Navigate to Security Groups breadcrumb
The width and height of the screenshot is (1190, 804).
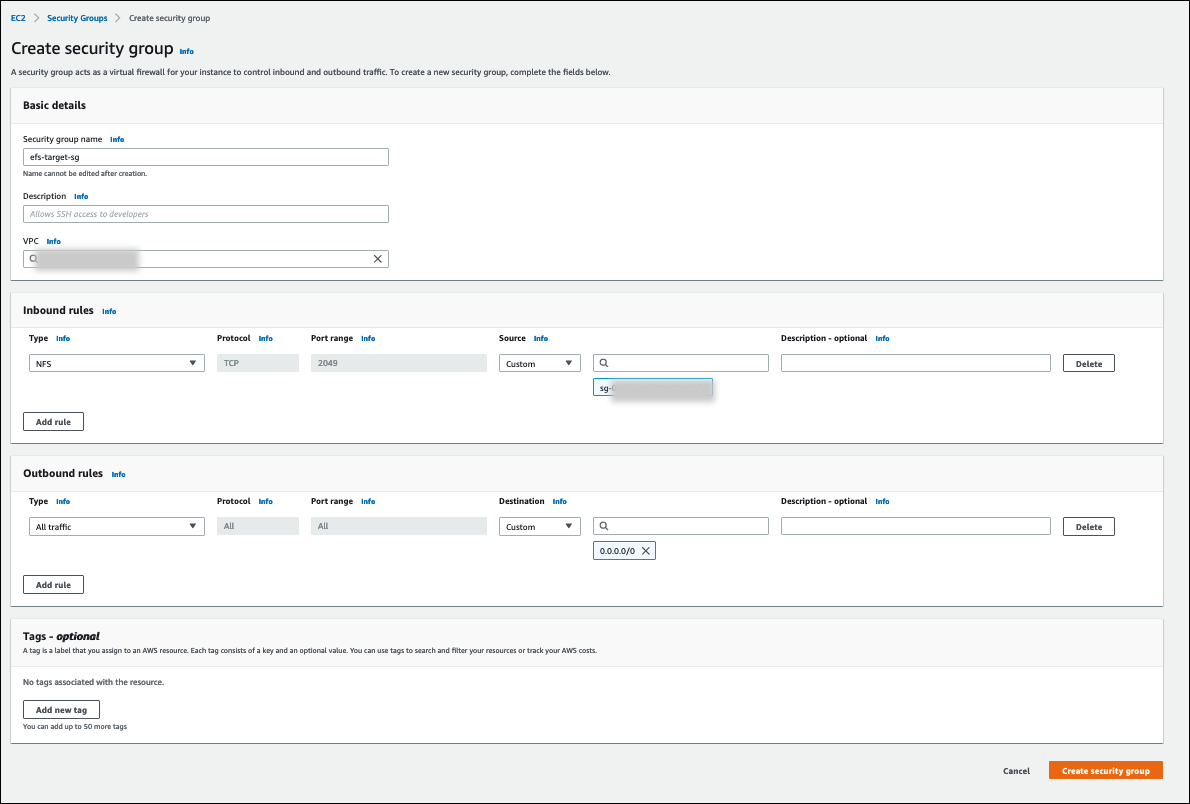click(x=77, y=18)
